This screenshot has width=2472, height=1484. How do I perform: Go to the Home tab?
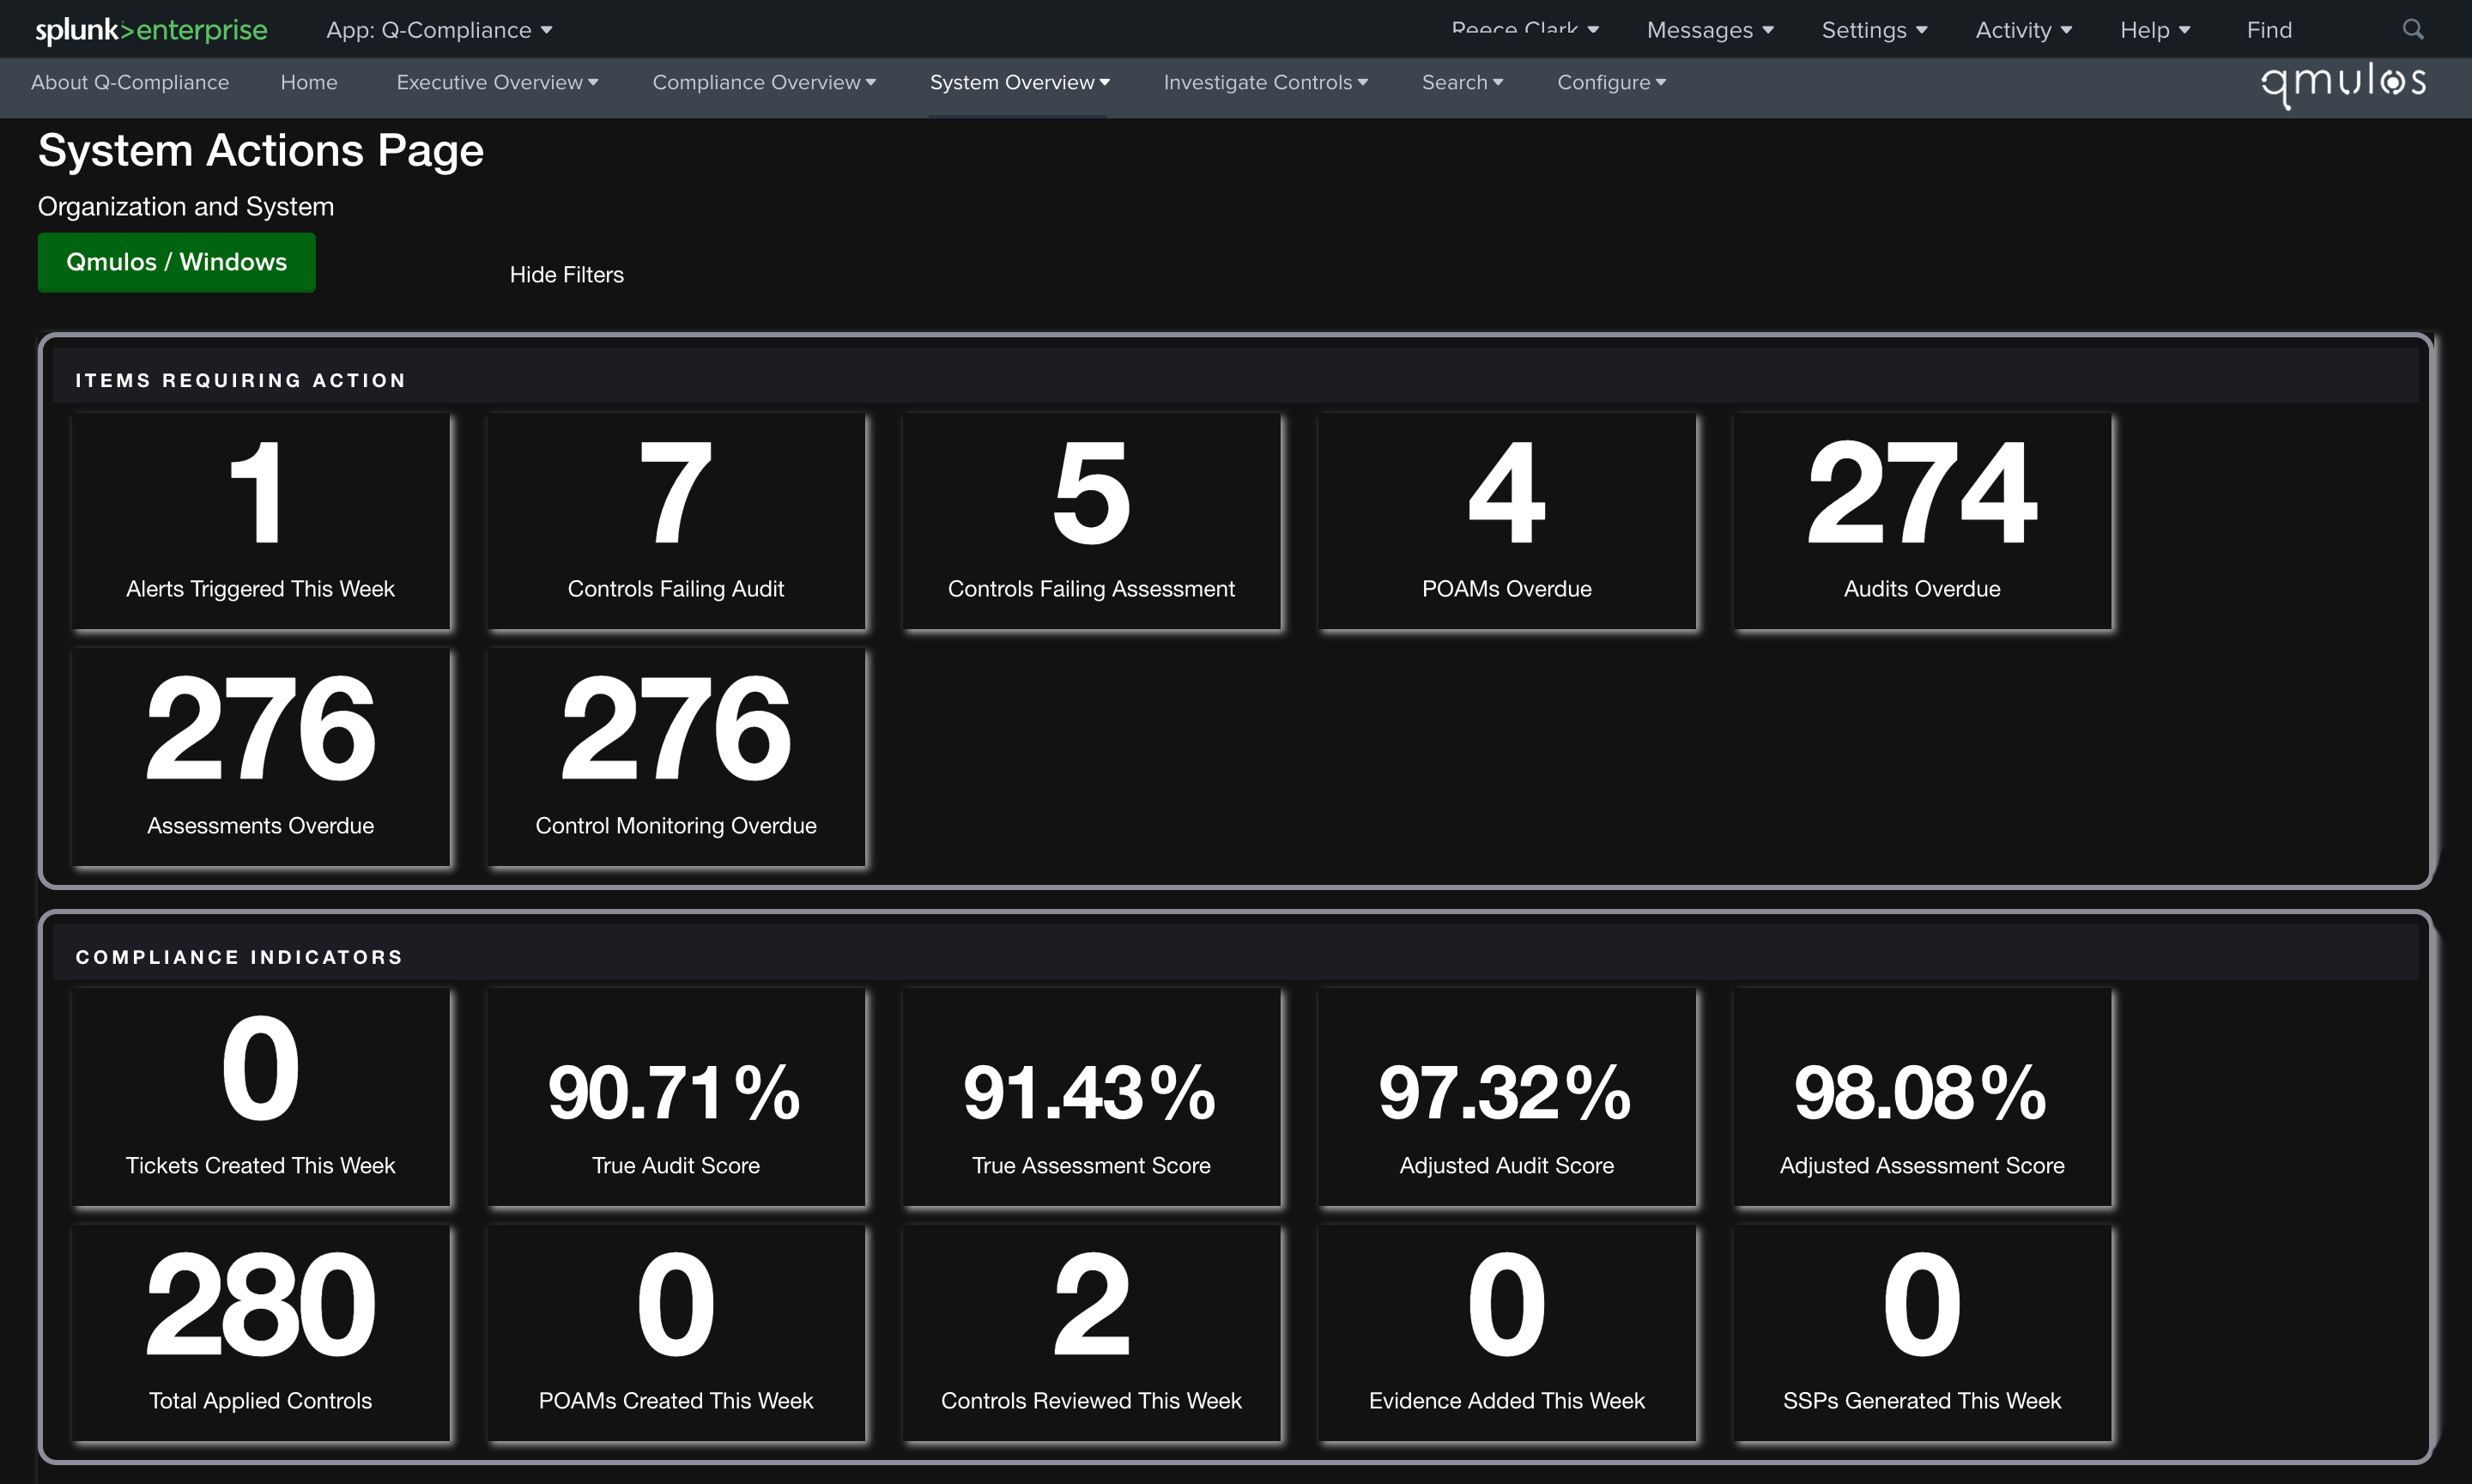(309, 82)
